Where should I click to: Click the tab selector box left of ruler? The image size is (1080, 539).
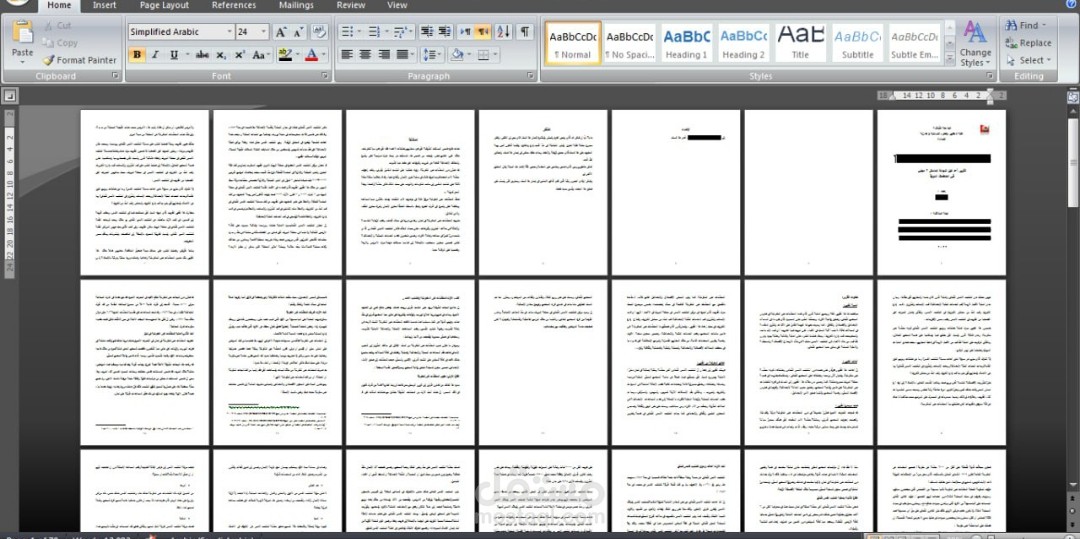point(10,96)
